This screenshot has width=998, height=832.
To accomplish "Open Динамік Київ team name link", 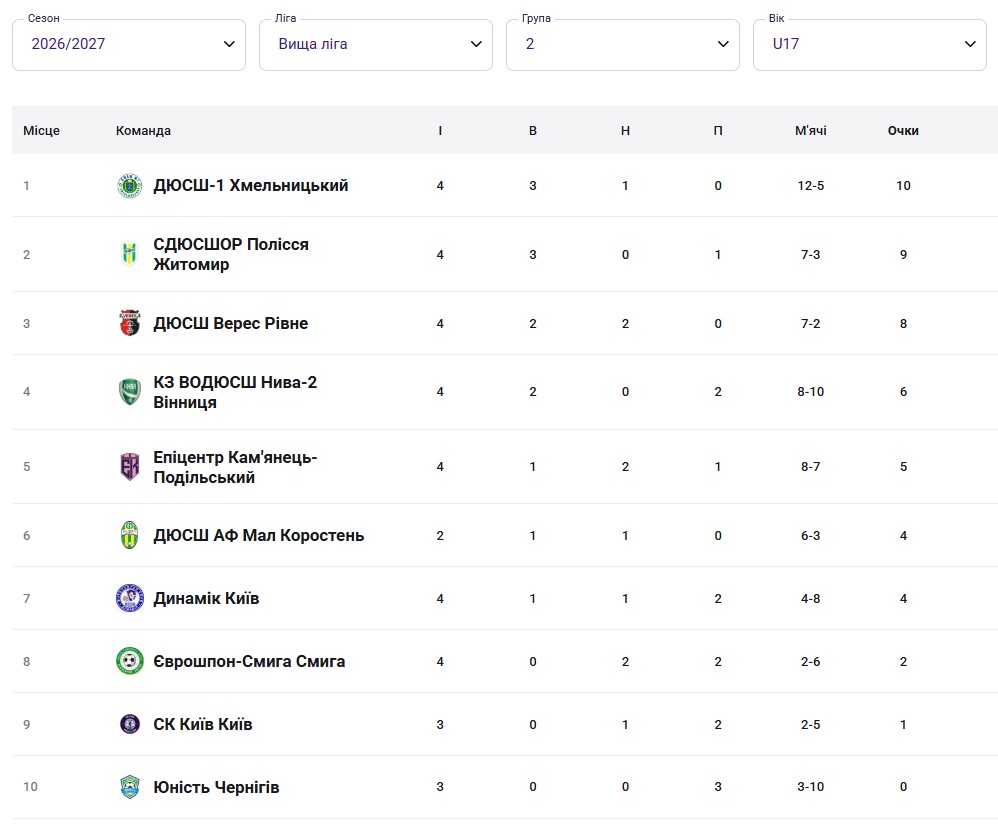I will [206, 598].
